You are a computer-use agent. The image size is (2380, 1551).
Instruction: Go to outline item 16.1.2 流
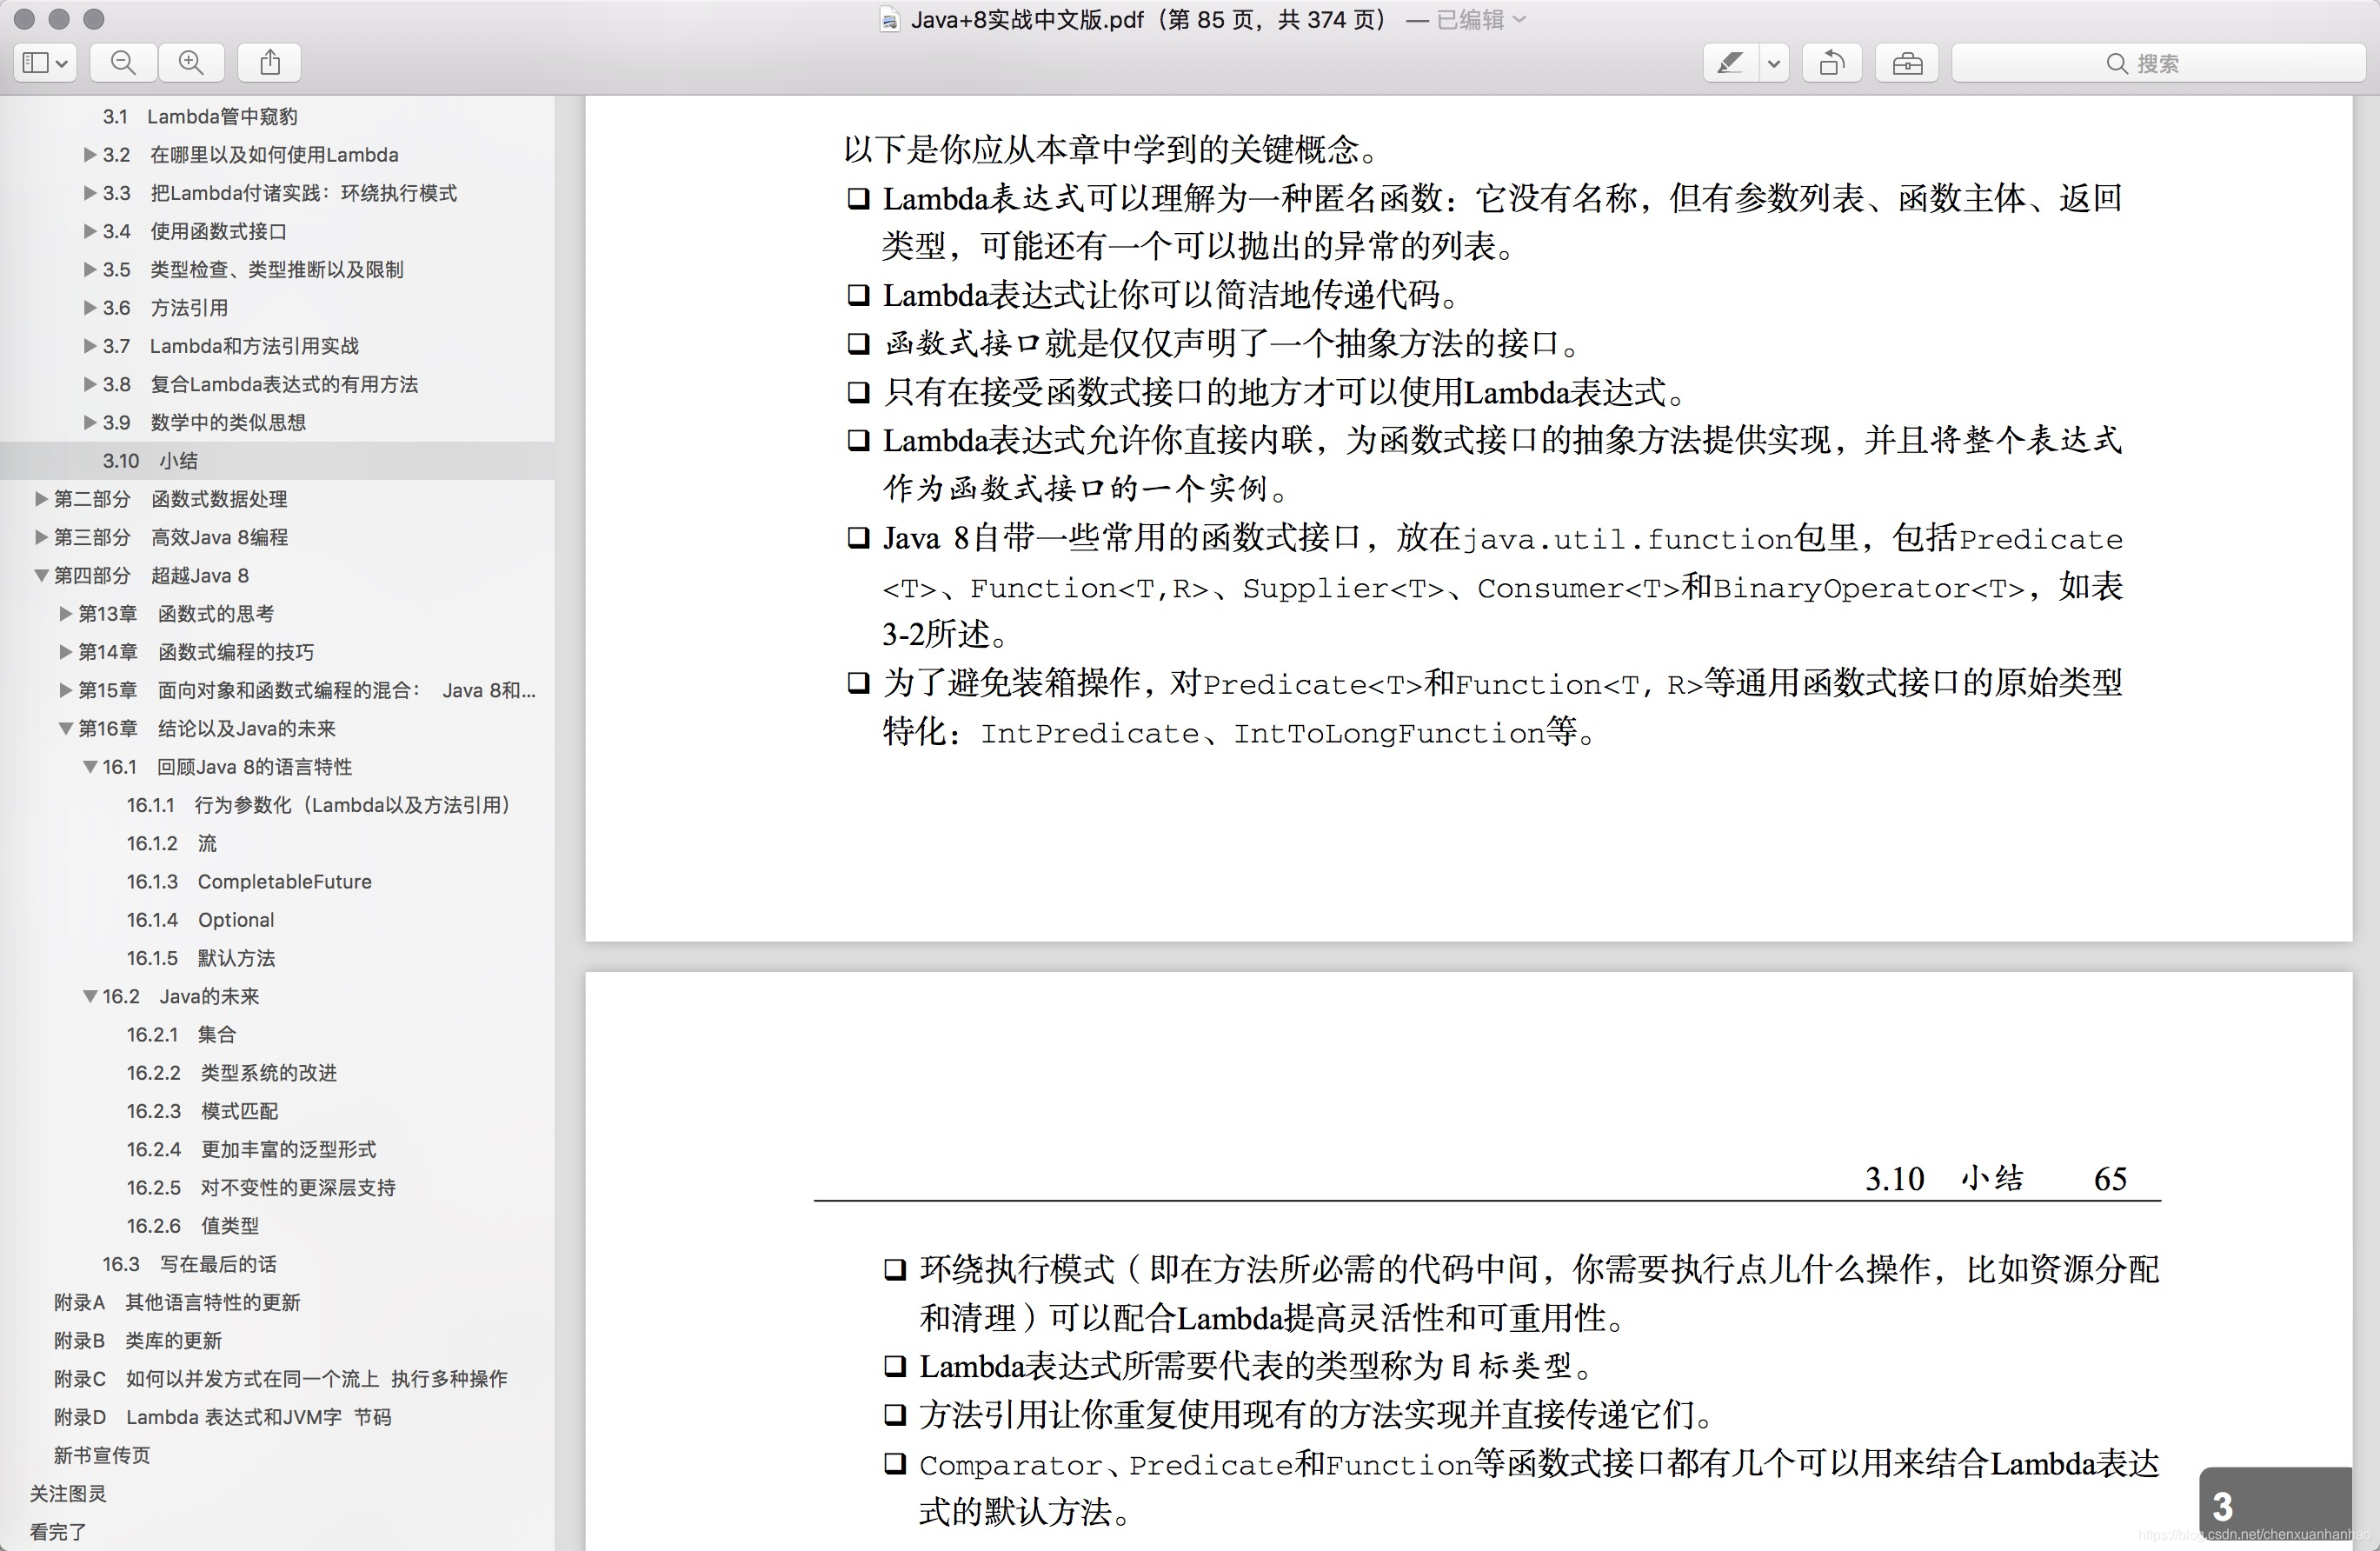pyautogui.click(x=171, y=843)
